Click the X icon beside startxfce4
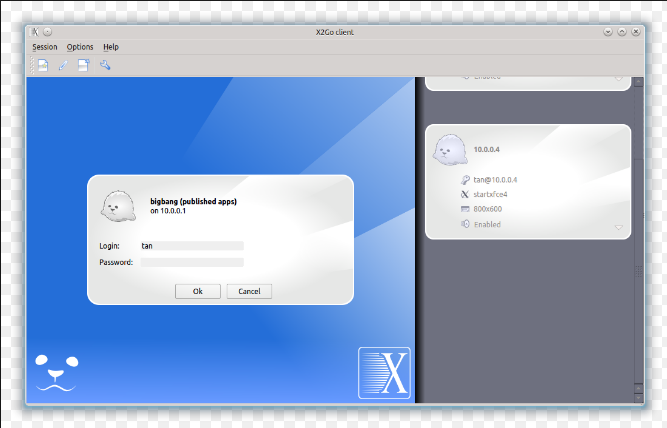Viewport: 667px width, 428px height. point(465,194)
